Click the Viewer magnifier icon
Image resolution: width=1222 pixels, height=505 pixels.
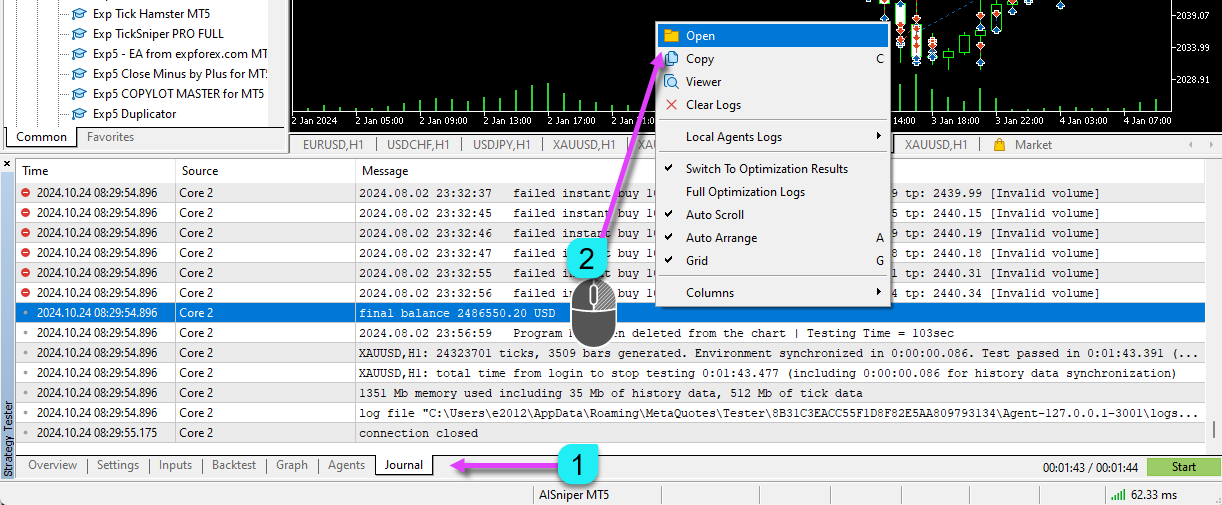point(671,82)
